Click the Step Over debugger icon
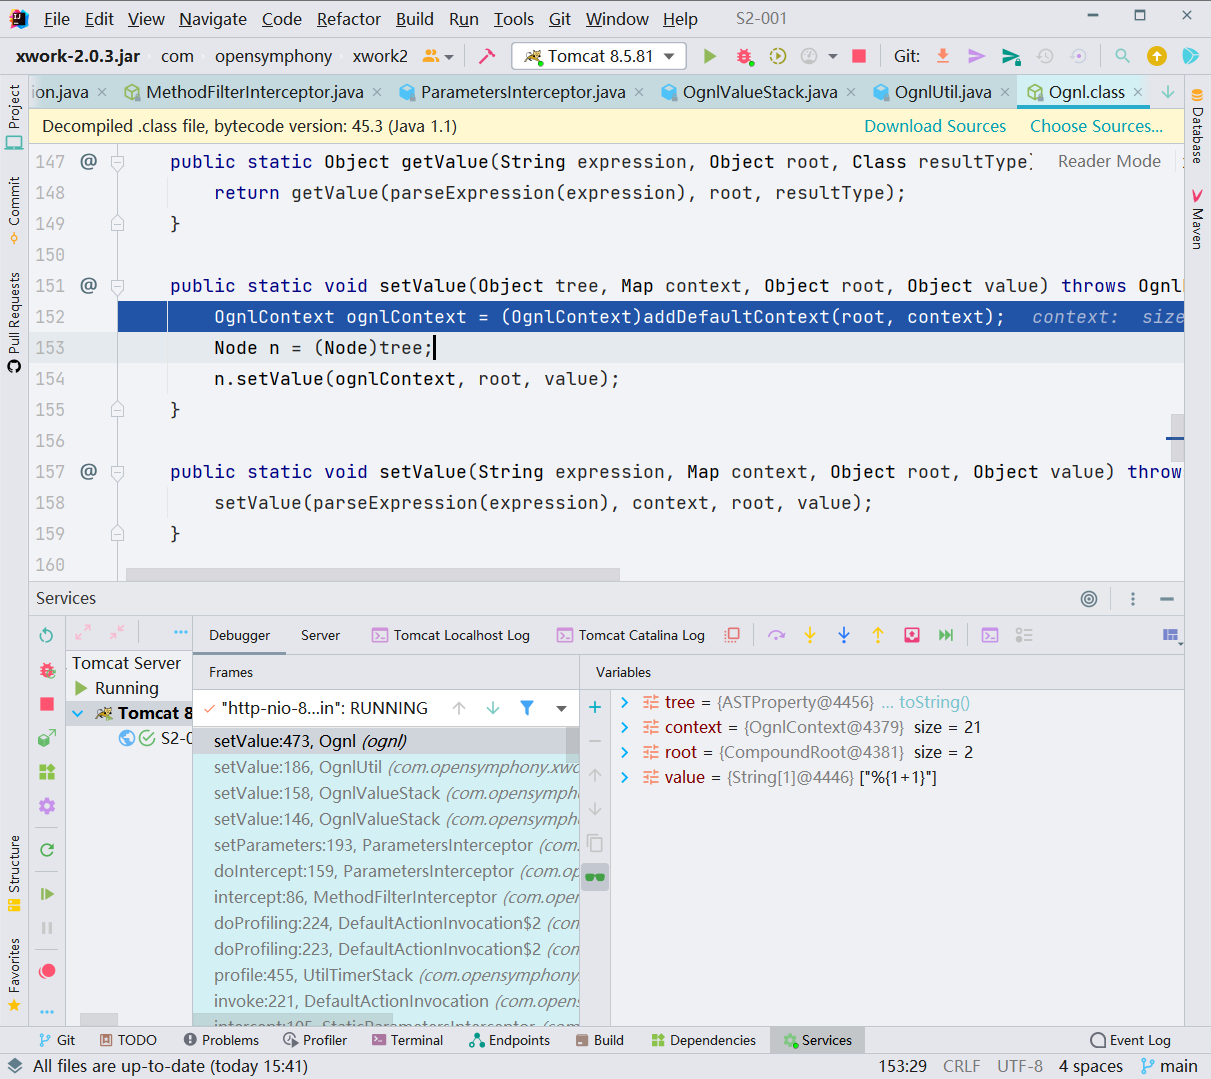The width and height of the screenshot is (1211, 1079). (x=776, y=635)
